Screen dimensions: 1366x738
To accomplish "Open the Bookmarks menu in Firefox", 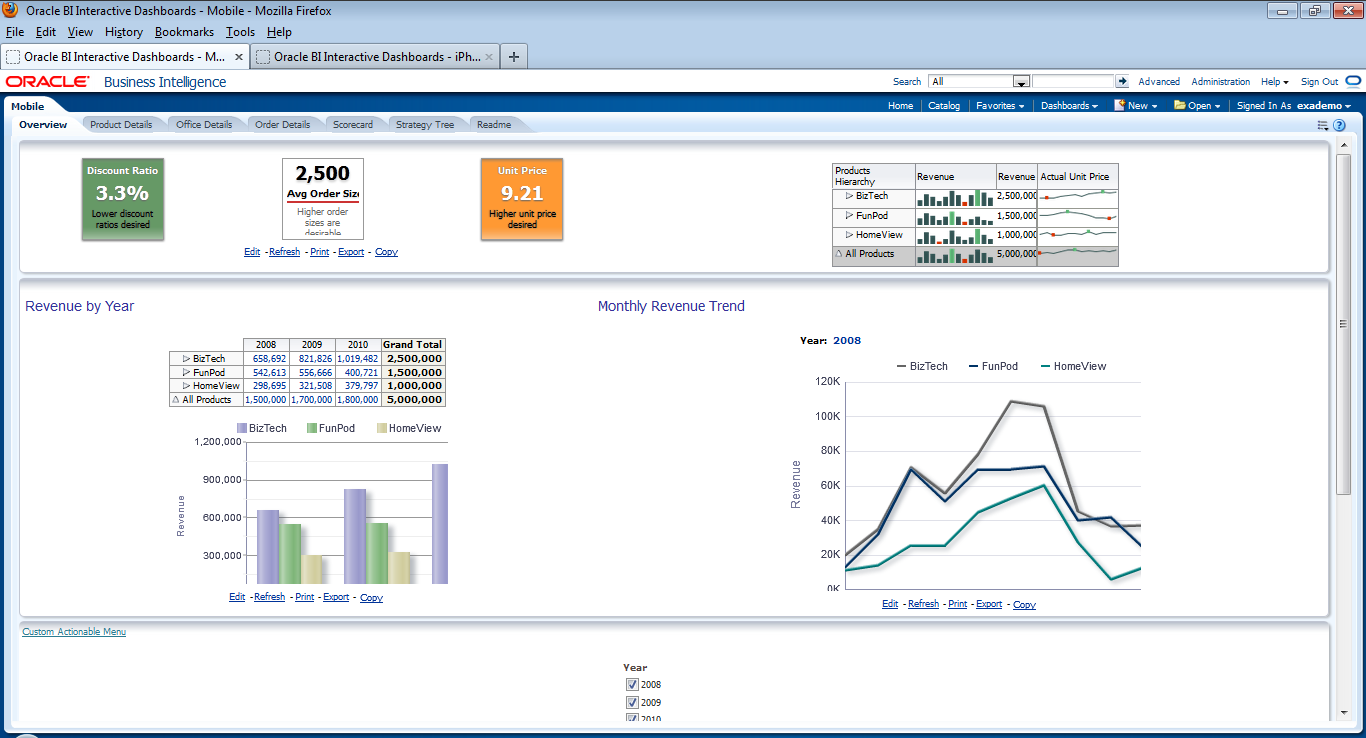I will pyautogui.click(x=184, y=31).
